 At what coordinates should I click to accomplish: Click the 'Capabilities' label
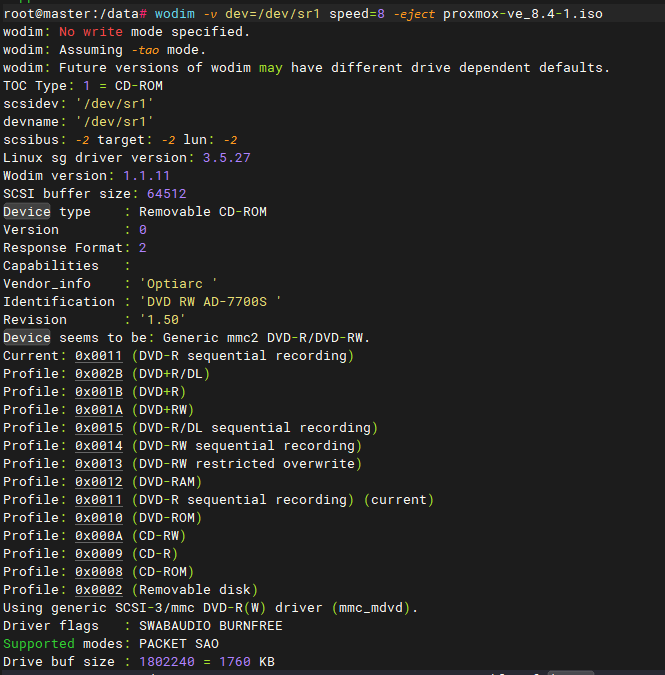point(51,266)
